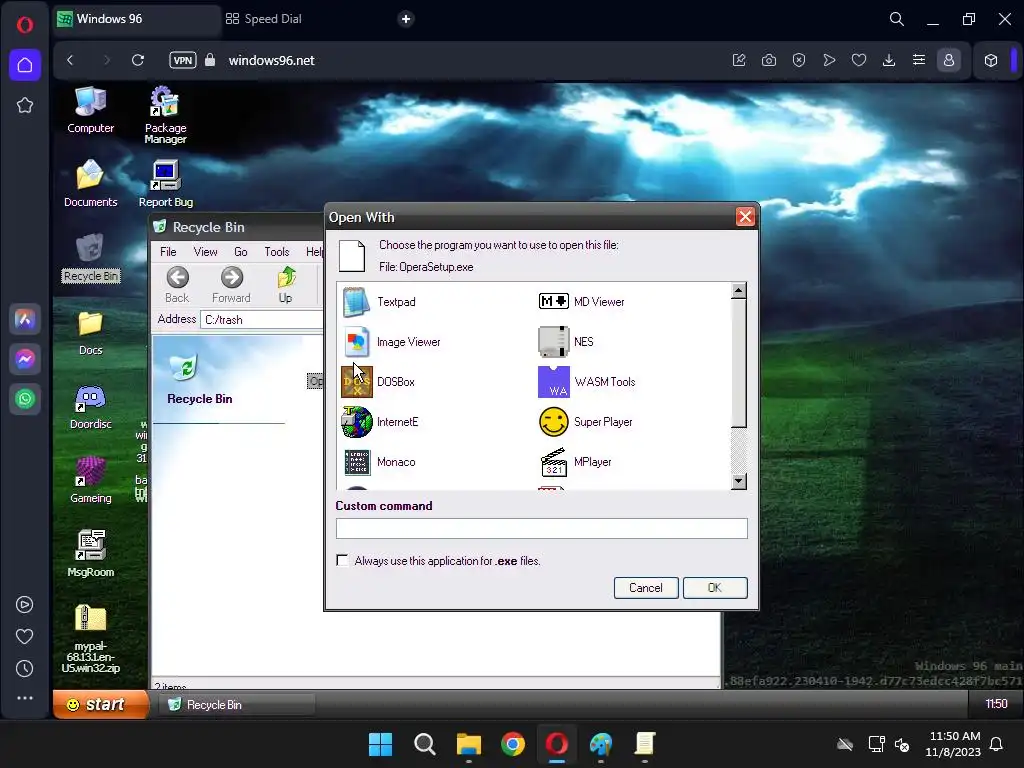
Task: Pick NES emulator icon
Action: [x=553, y=342]
